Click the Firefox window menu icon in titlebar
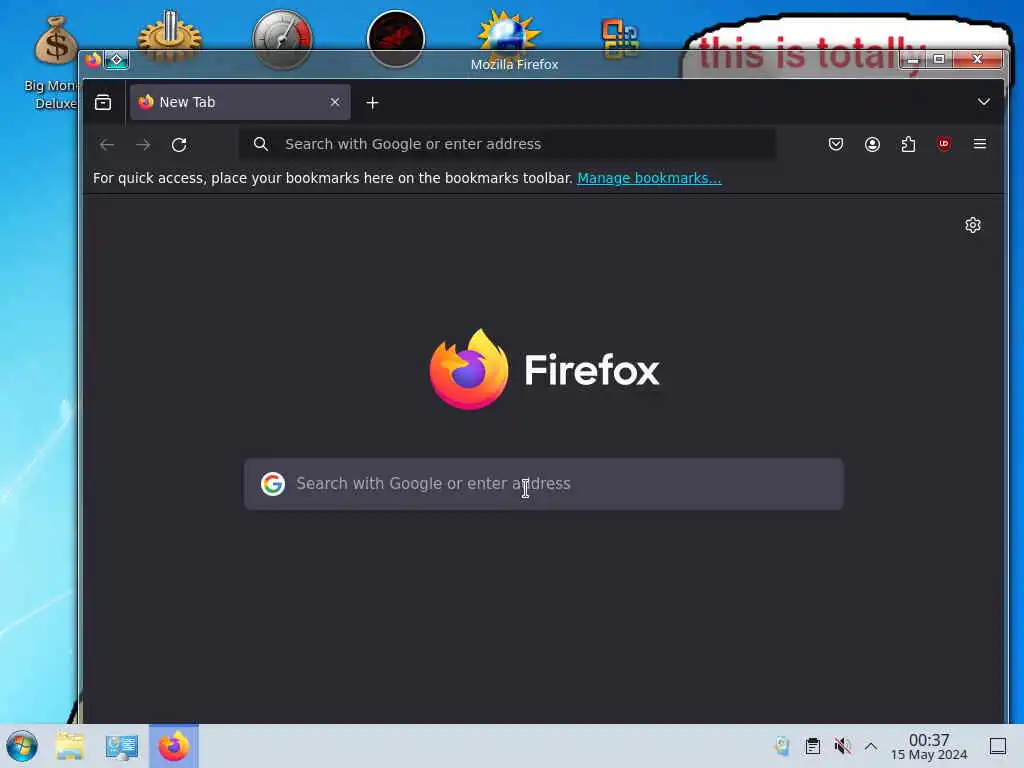The height and width of the screenshot is (768, 1024). coord(93,60)
